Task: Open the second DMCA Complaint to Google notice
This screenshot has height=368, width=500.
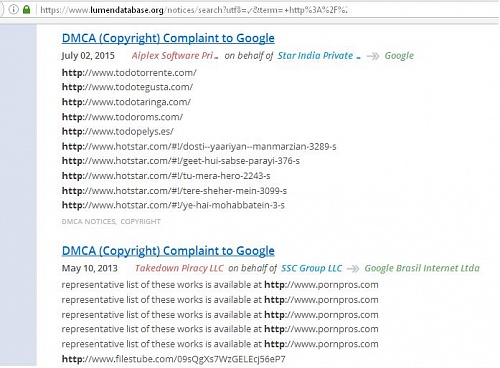Action: tap(168, 251)
